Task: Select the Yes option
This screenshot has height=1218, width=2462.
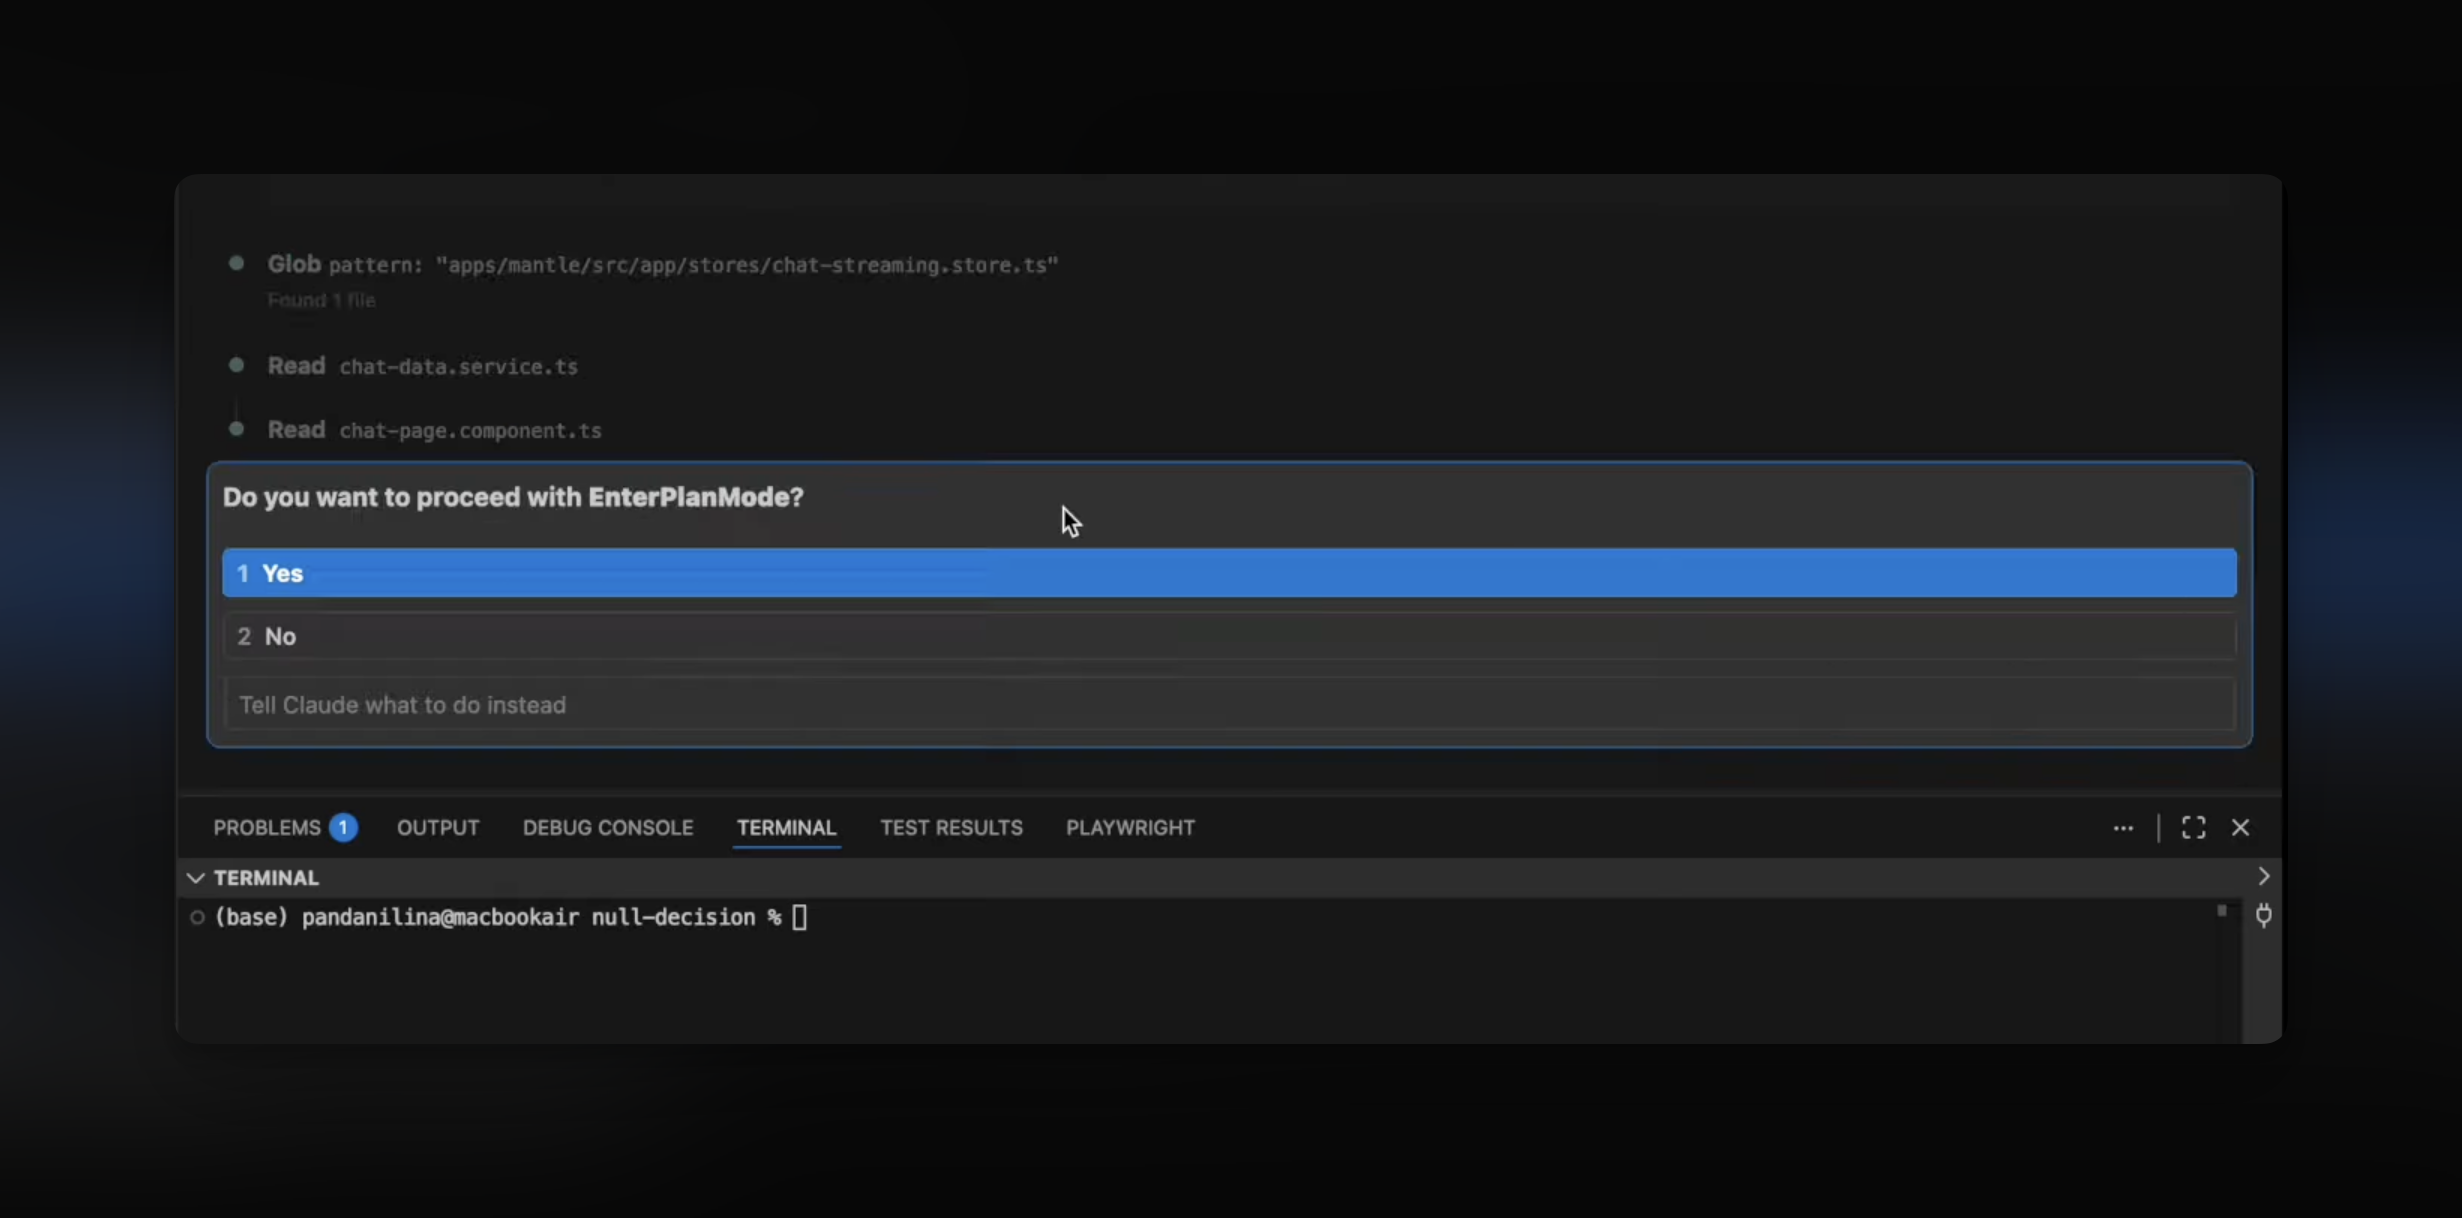Action: point(1229,573)
